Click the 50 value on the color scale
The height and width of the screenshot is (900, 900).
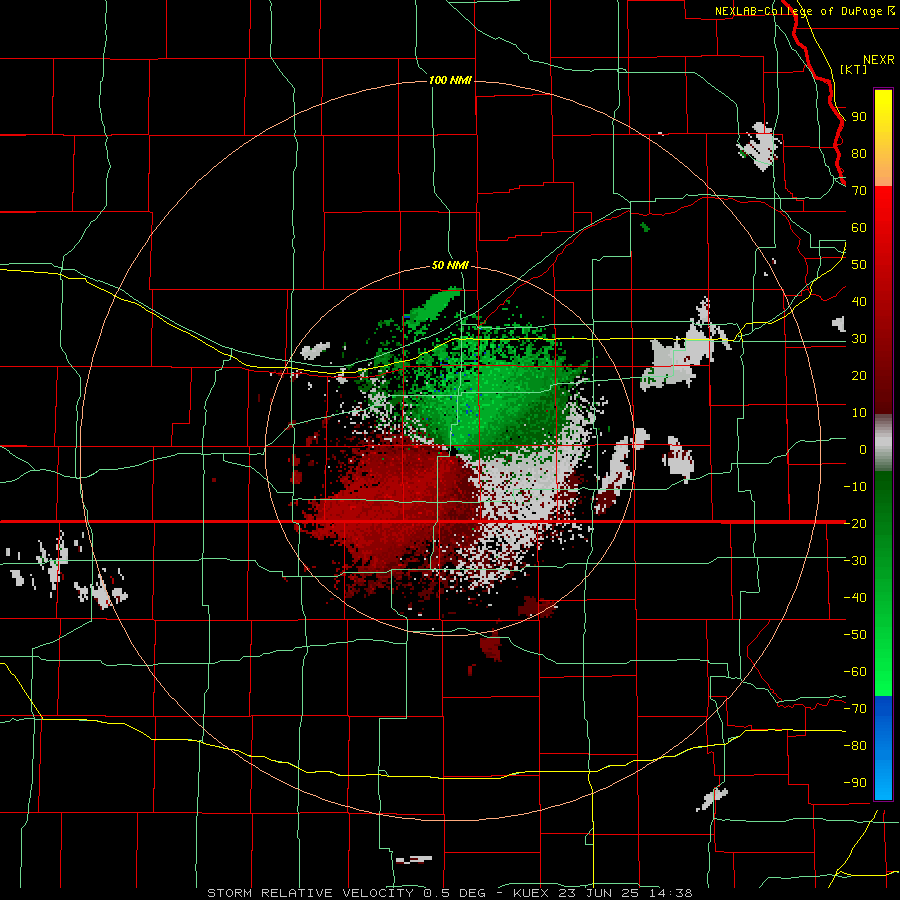click(859, 265)
